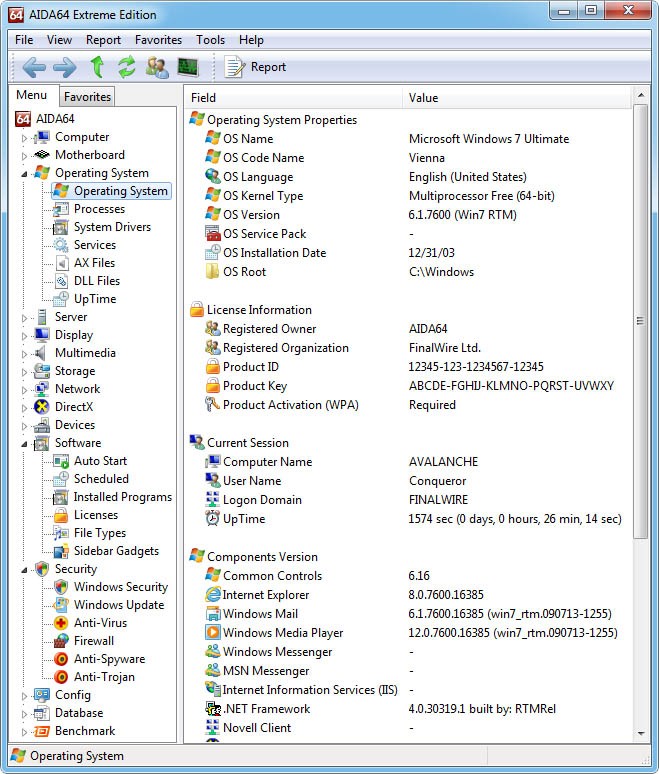Click scrollbar down arrow in the details pane
The height and width of the screenshot is (774, 659).
point(641,733)
